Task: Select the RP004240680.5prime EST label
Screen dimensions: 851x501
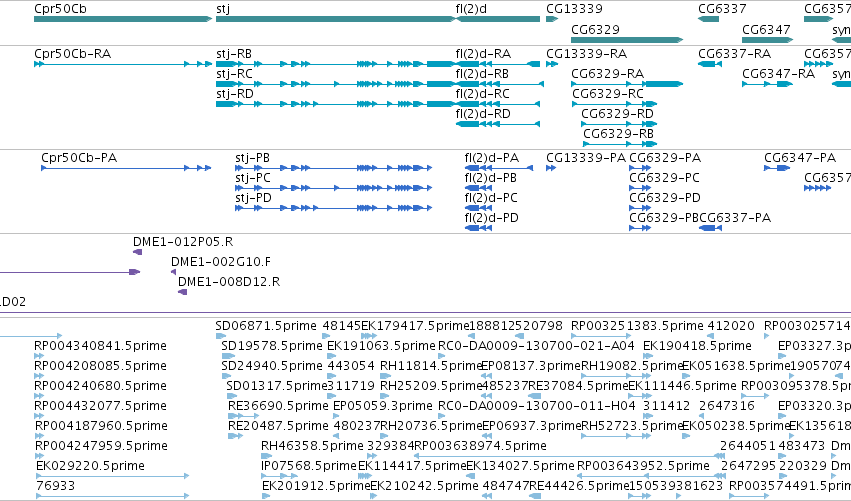Action: pyautogui.click(x=100, y=386)
